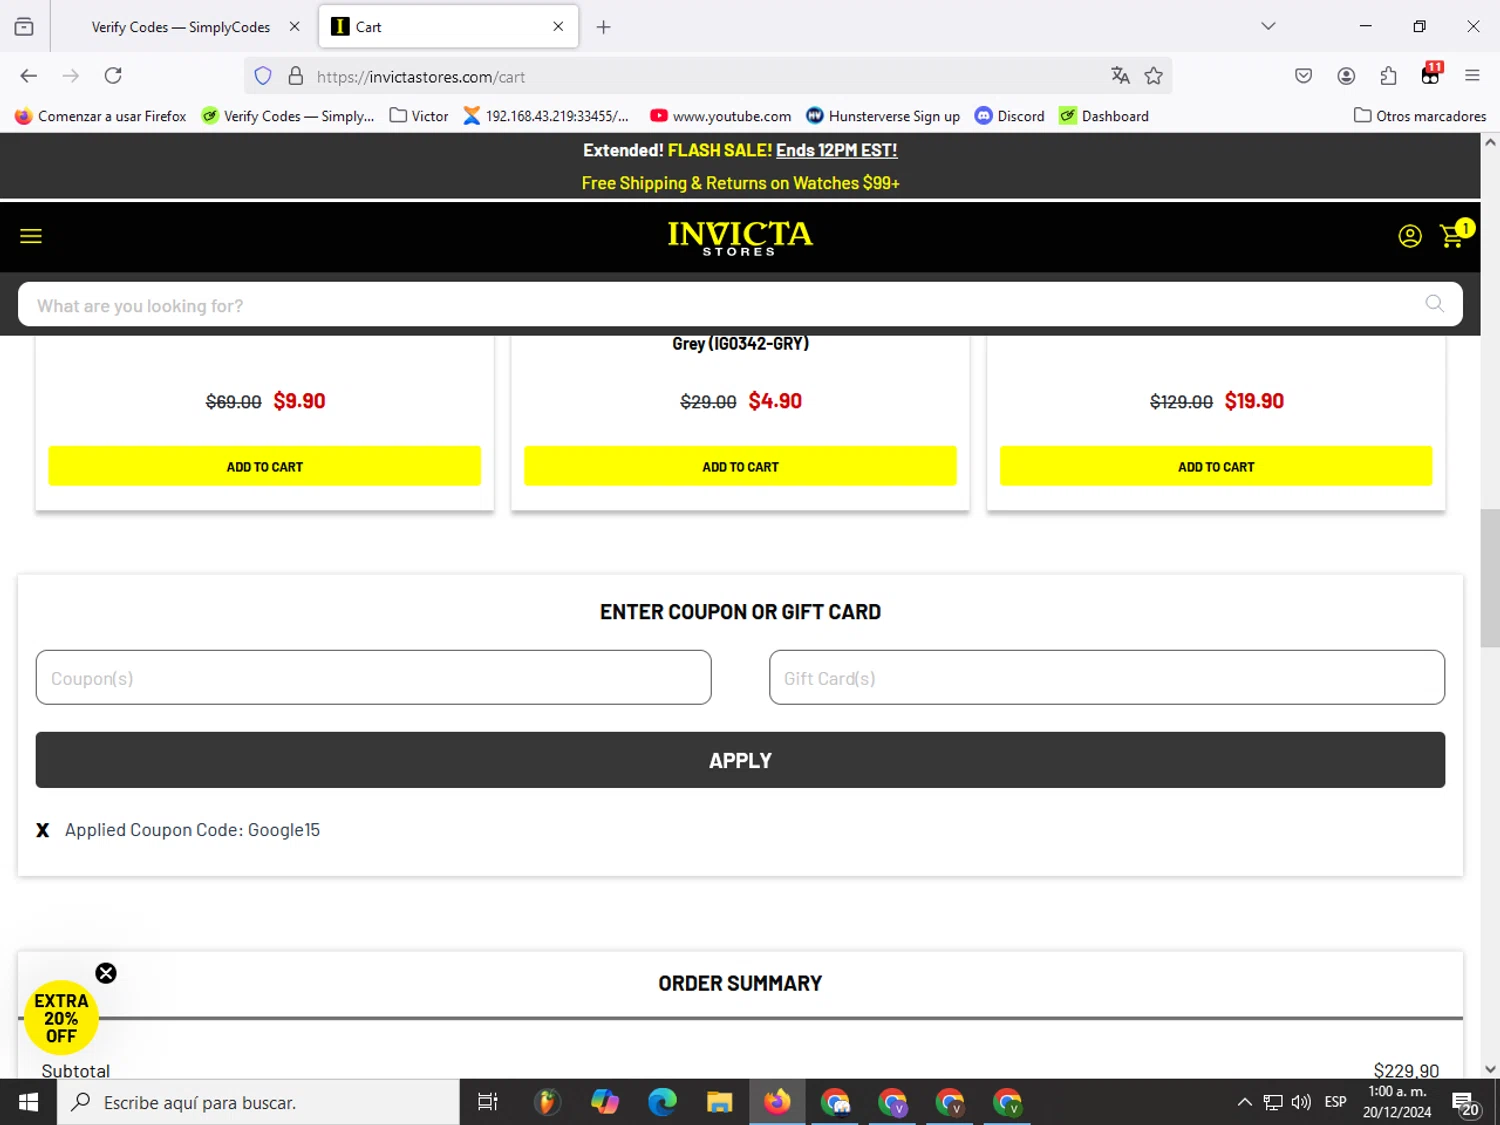Click the translate page icon
1500x1125 pixels.
tap(1120, 76)
